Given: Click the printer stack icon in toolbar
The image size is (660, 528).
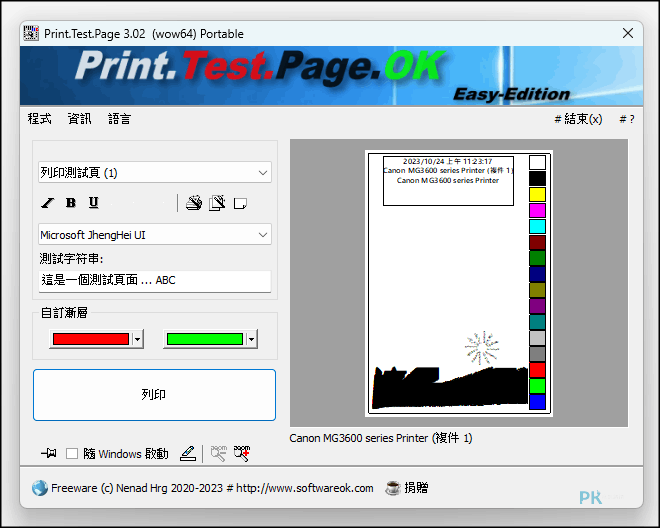Looking at the screenshot, I should 194,203.
